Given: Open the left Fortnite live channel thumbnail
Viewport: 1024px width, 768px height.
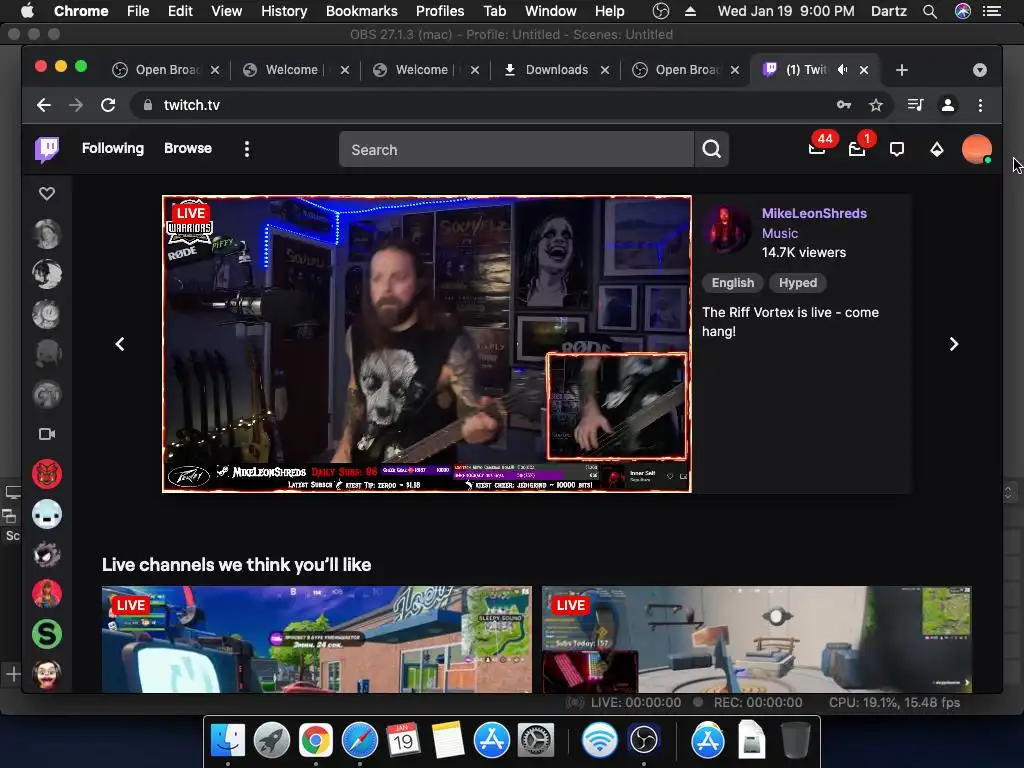Looking at the screenshot, I should [x=317, y=639].
